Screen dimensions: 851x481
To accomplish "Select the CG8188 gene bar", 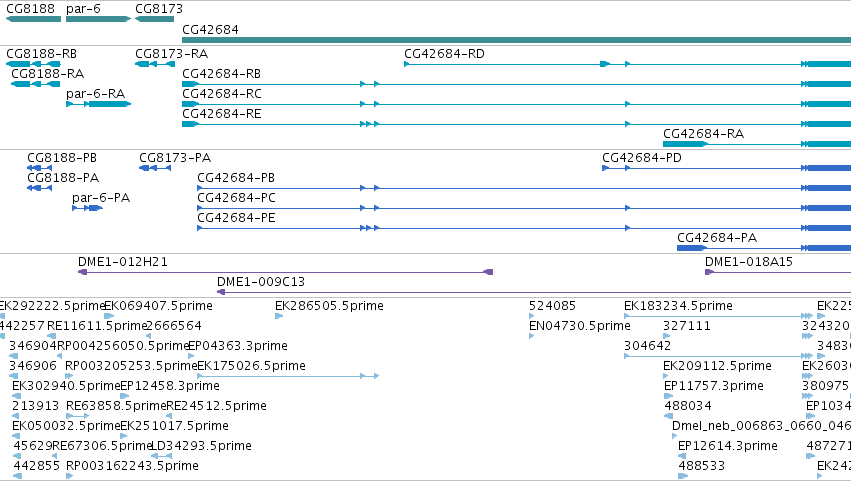I will (x=33, y=19).
